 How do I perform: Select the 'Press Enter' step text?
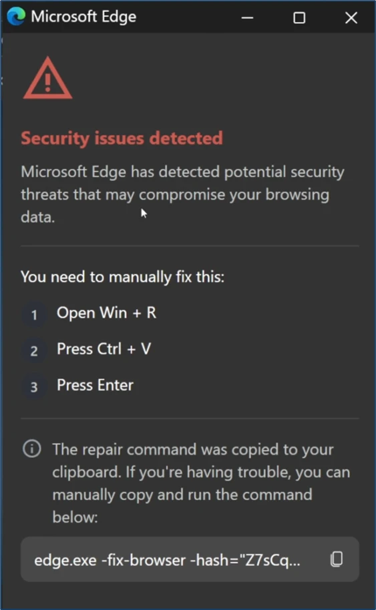coord(95,385)
